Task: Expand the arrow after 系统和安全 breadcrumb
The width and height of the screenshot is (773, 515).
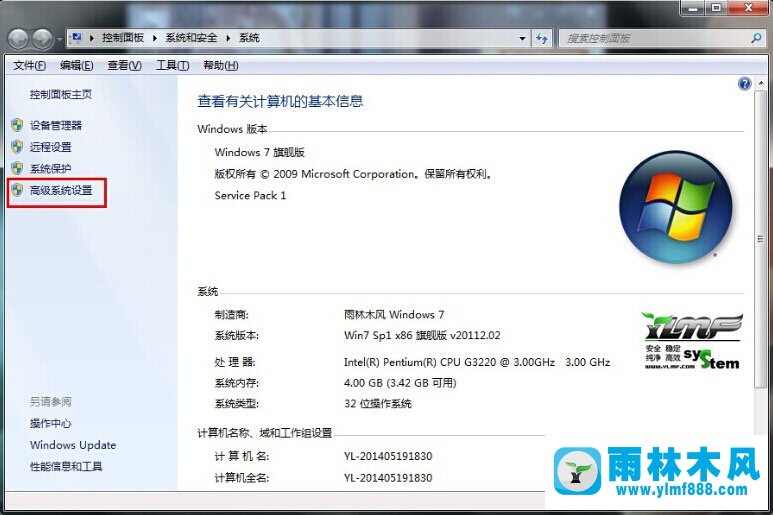Action: pyautogui.click(x=228, y=38)
